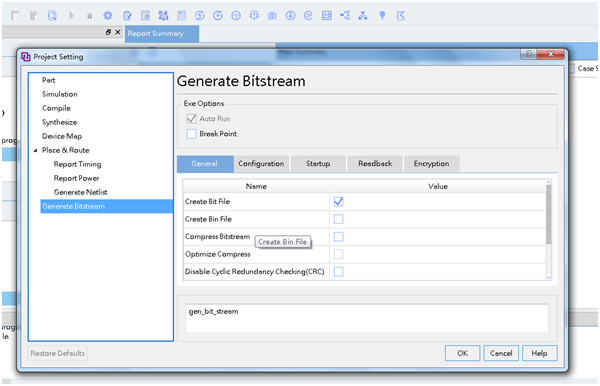Click the light bulb toolbar icon
The image size is (600, 386).
pos(382,16)
